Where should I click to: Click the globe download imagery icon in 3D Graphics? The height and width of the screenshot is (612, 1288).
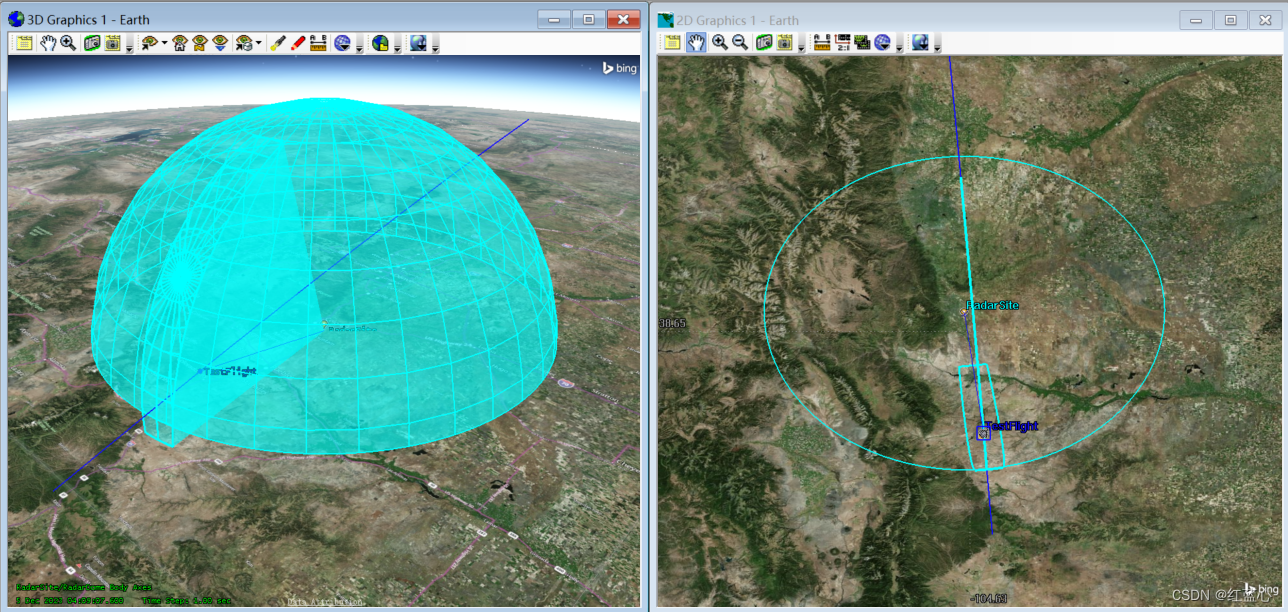[x=418, y=43]
